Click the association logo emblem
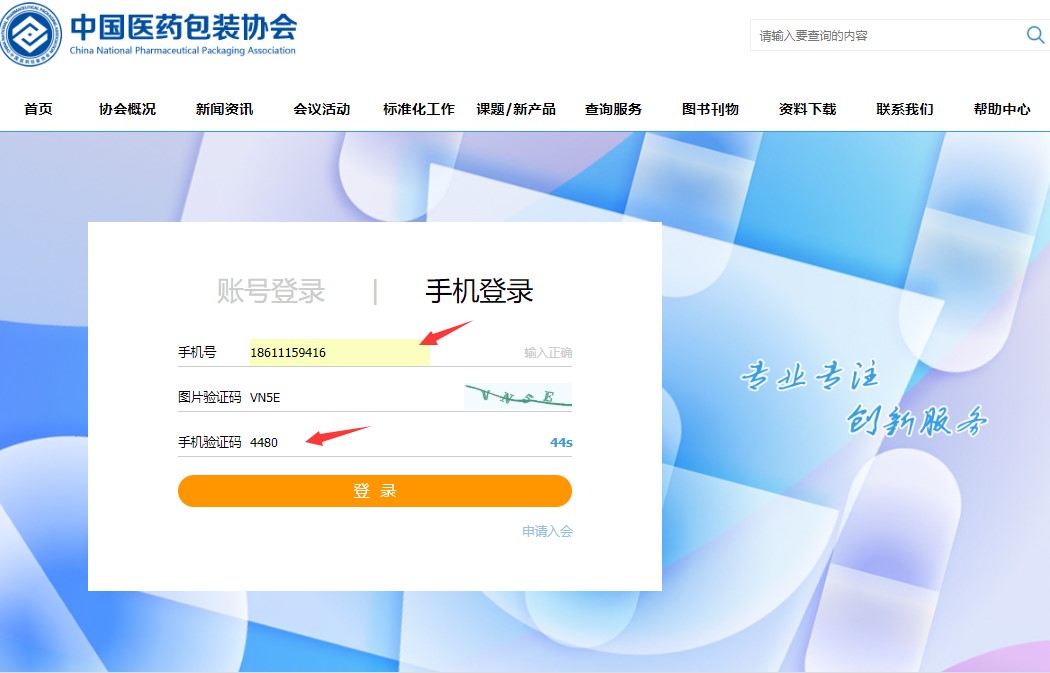Image resolution: width=1050 pixels, height=673 pixels. [31, 34]
